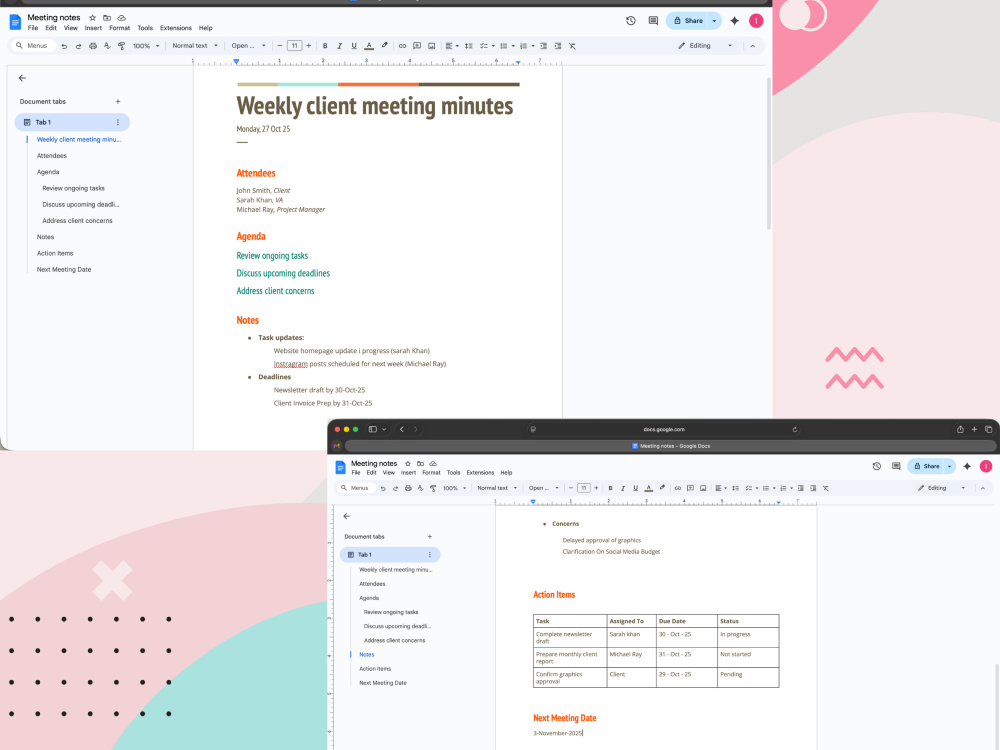
Task: Select Meeting notes - Google Docs Safari tab
Action: coord(670,446)
